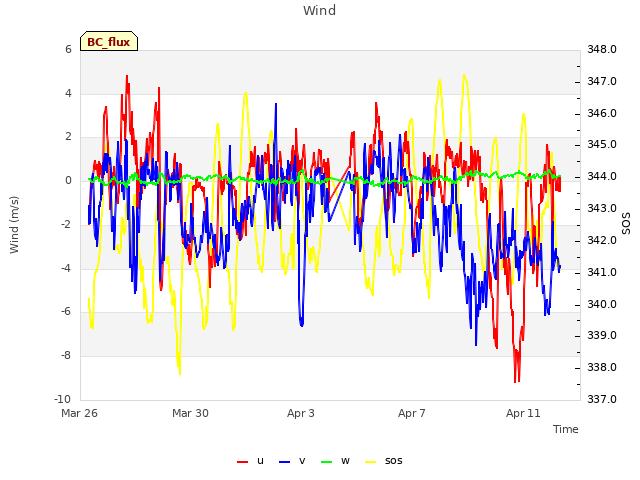
Task: Click the '-10' left axis value
Action: tap(62, 399)
